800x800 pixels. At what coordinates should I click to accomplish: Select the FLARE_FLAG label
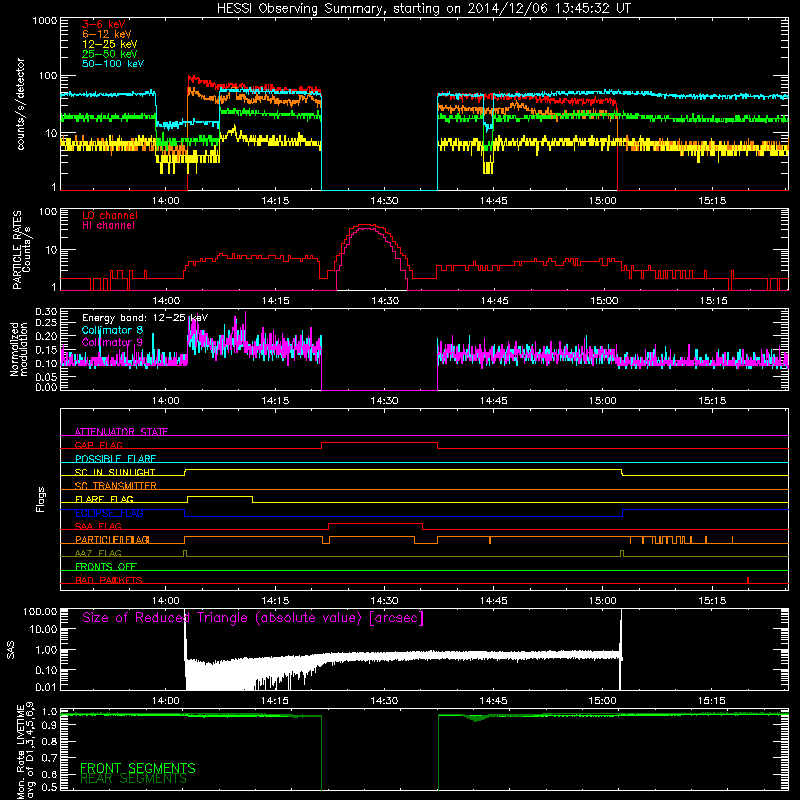[104, 499]
